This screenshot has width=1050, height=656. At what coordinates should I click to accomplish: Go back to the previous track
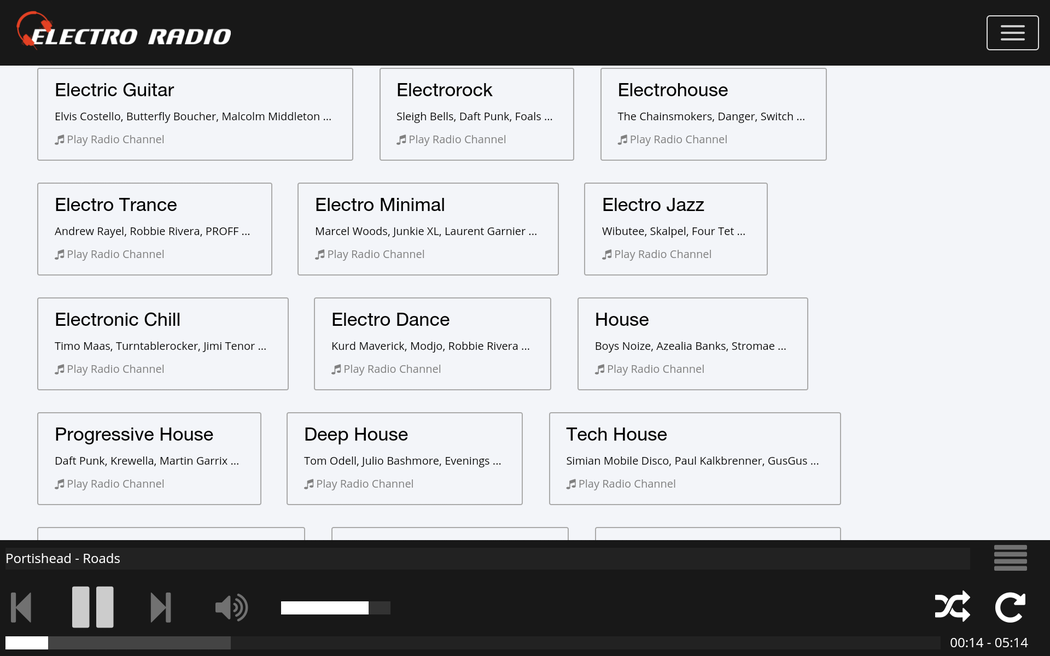(21, 607)
